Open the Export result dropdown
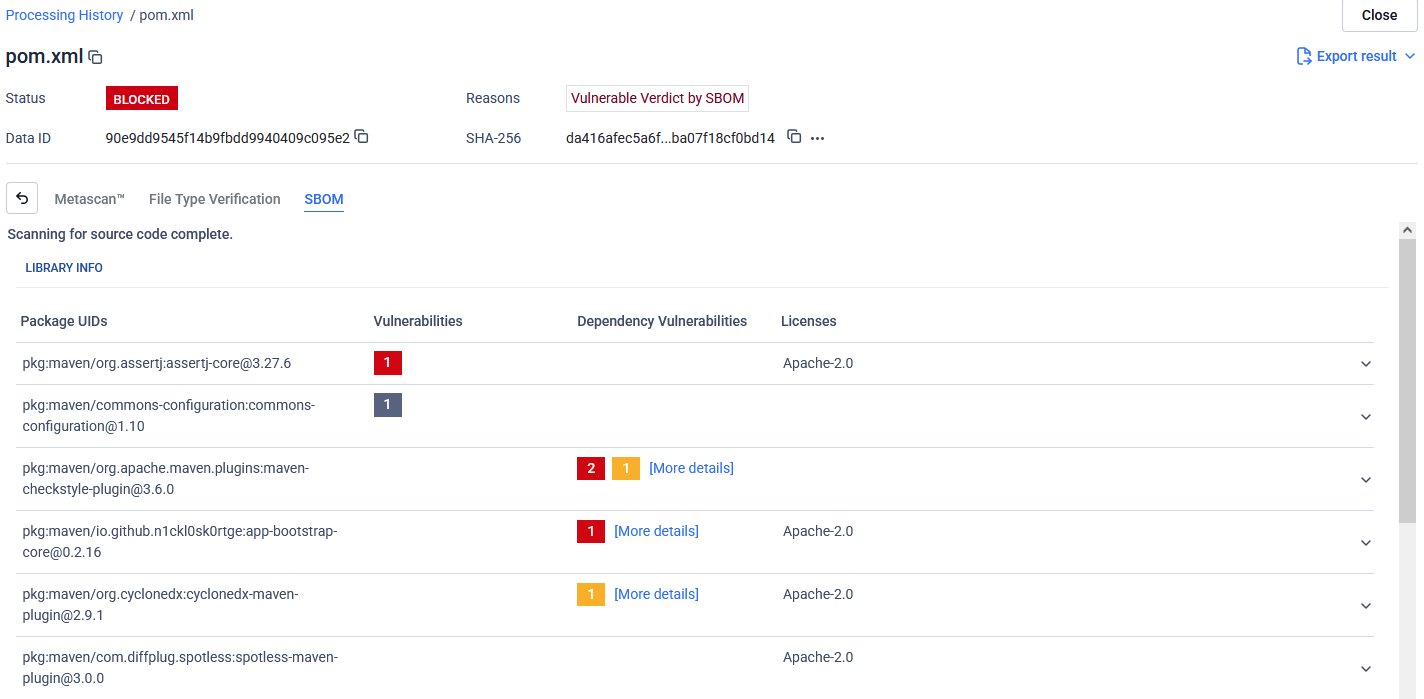Viewport: 1424px width, 699px height. point(1409,56)
